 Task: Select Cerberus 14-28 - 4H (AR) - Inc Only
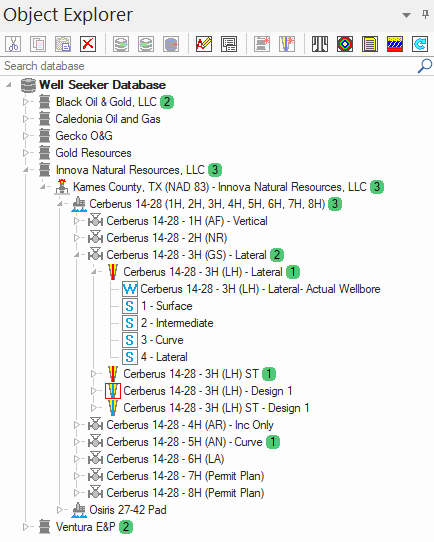click(190, 425)
